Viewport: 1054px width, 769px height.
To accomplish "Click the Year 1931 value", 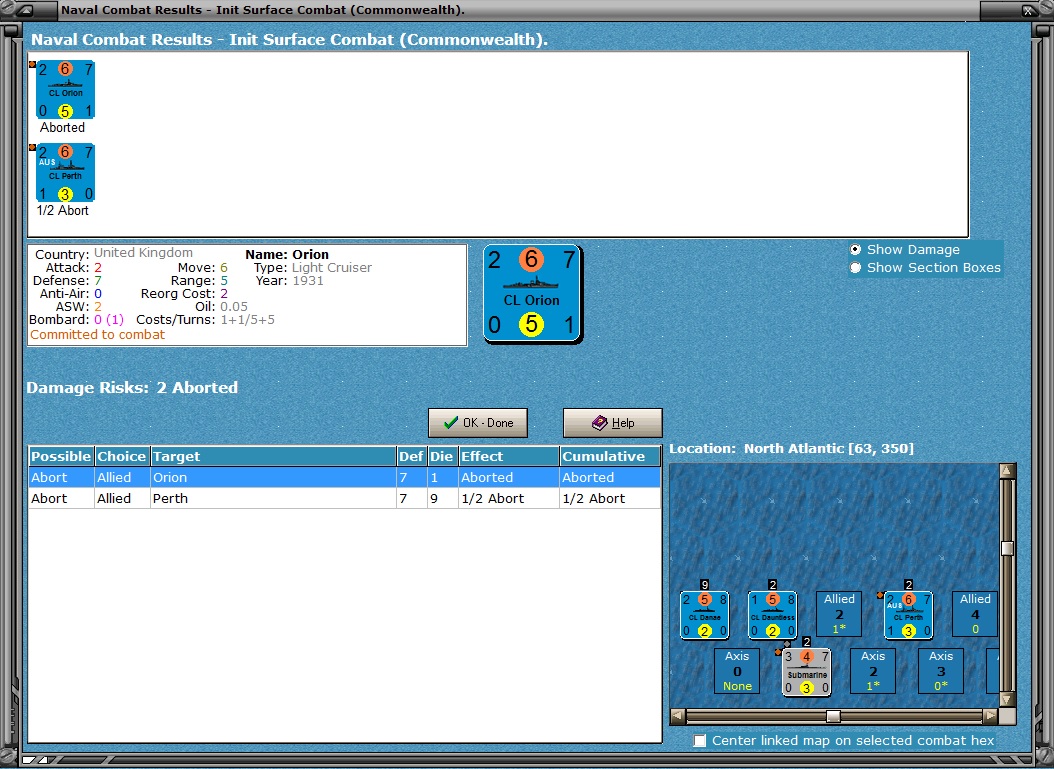I will 308,280.
